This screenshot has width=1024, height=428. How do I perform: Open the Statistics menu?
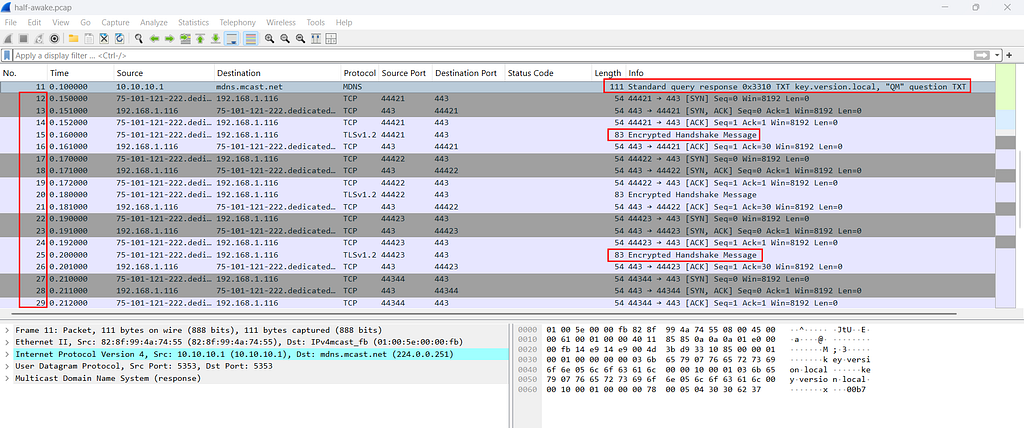pyautogui.click(x=194, y=22)
